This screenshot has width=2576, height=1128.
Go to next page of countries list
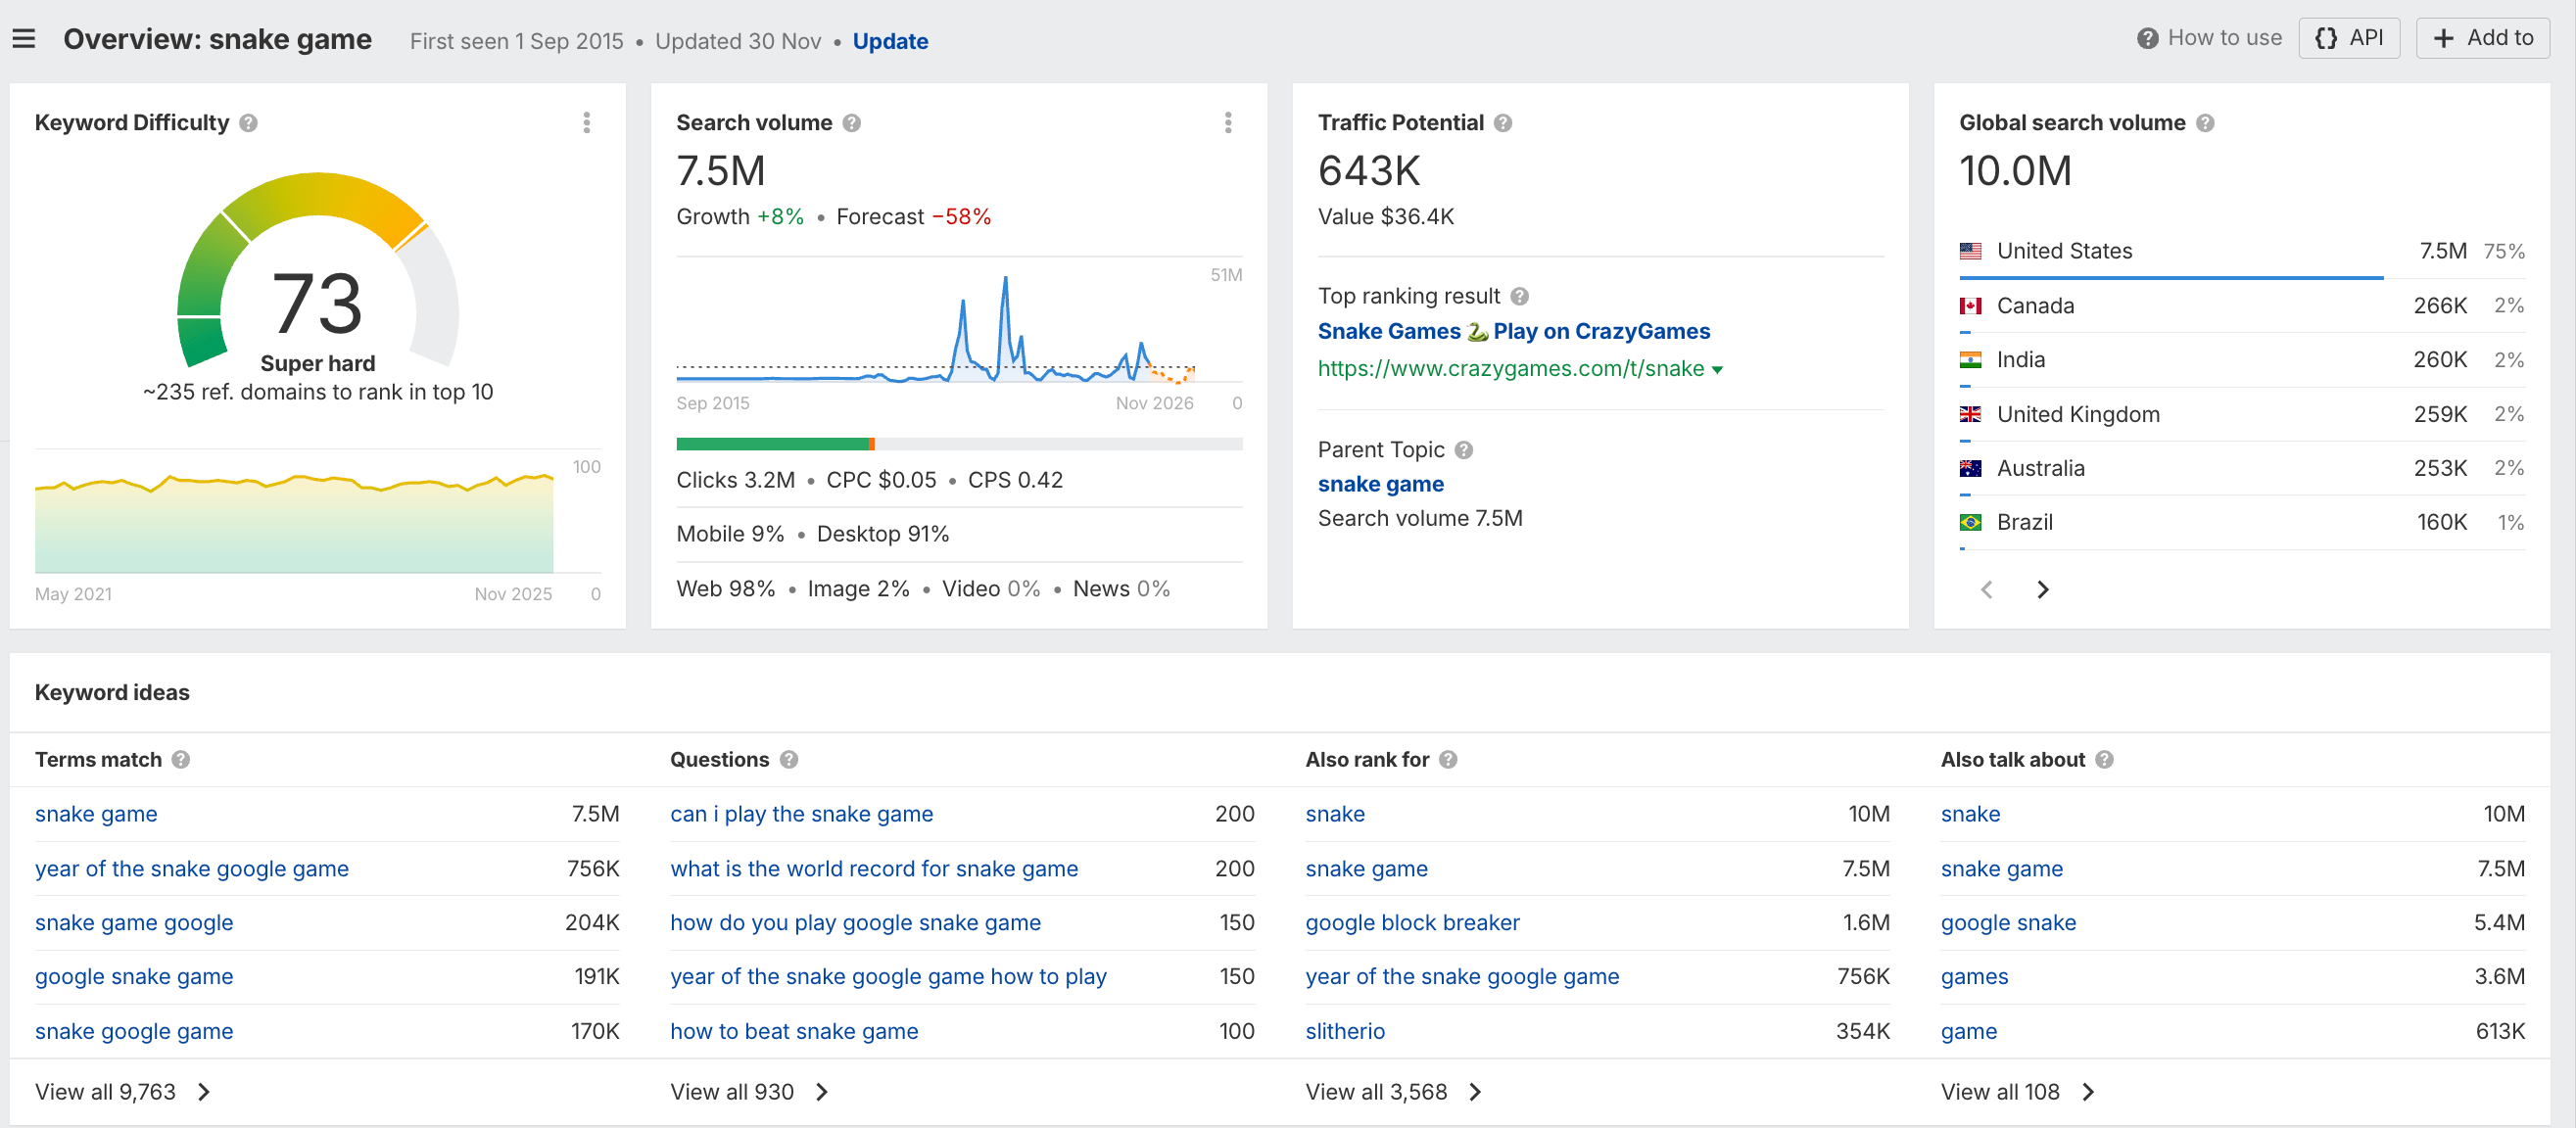point(2042,590)
